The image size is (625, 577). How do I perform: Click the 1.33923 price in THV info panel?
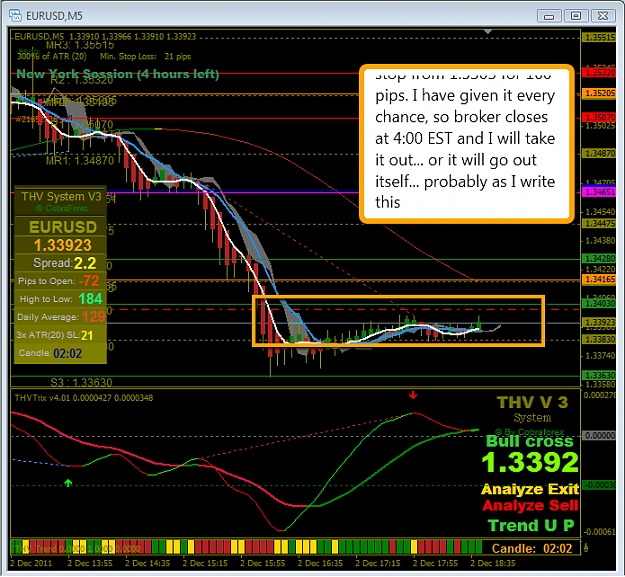[63, 245]
